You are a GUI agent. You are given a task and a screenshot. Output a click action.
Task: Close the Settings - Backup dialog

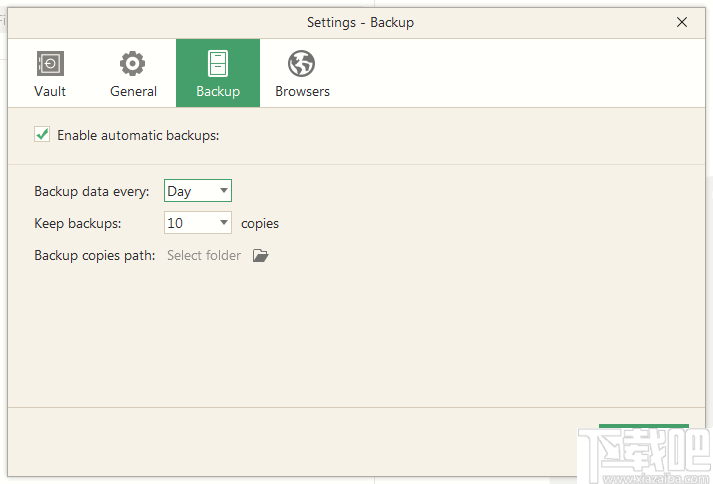coord(682,22)
